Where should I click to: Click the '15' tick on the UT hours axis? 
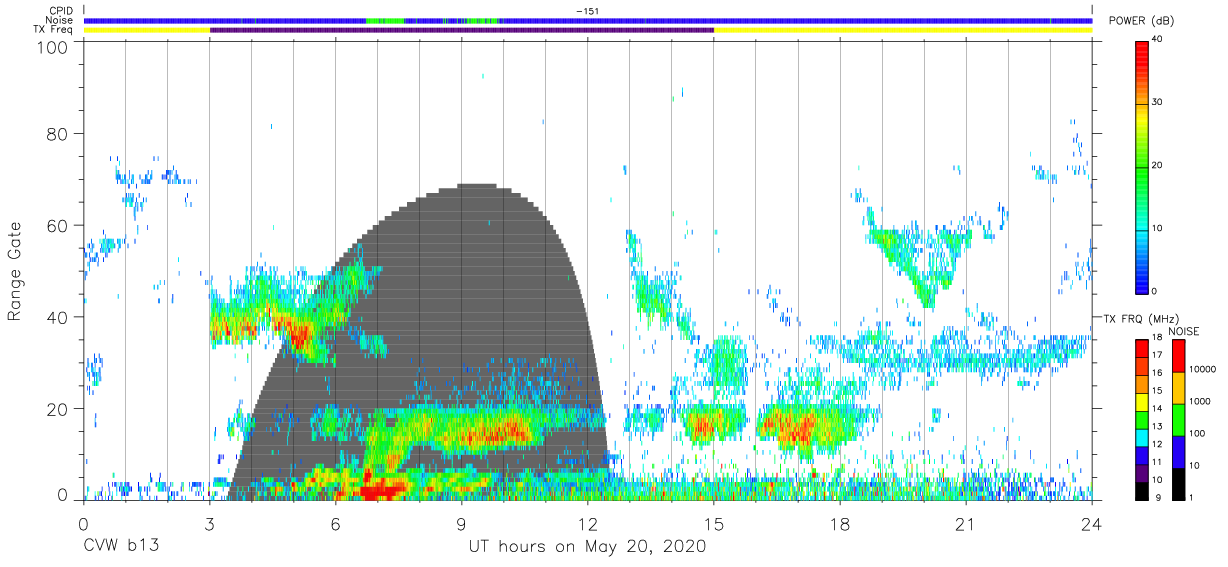[x=714, y=524]
